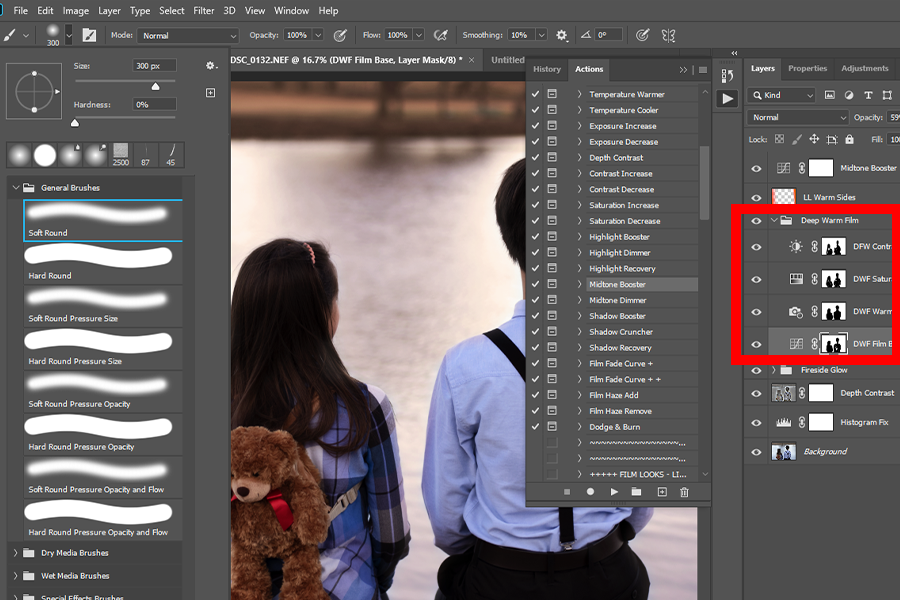Viewport: 900px width, 600px height.
Task: Toggle the brush settings panel icon
Action: pos(90,35)
